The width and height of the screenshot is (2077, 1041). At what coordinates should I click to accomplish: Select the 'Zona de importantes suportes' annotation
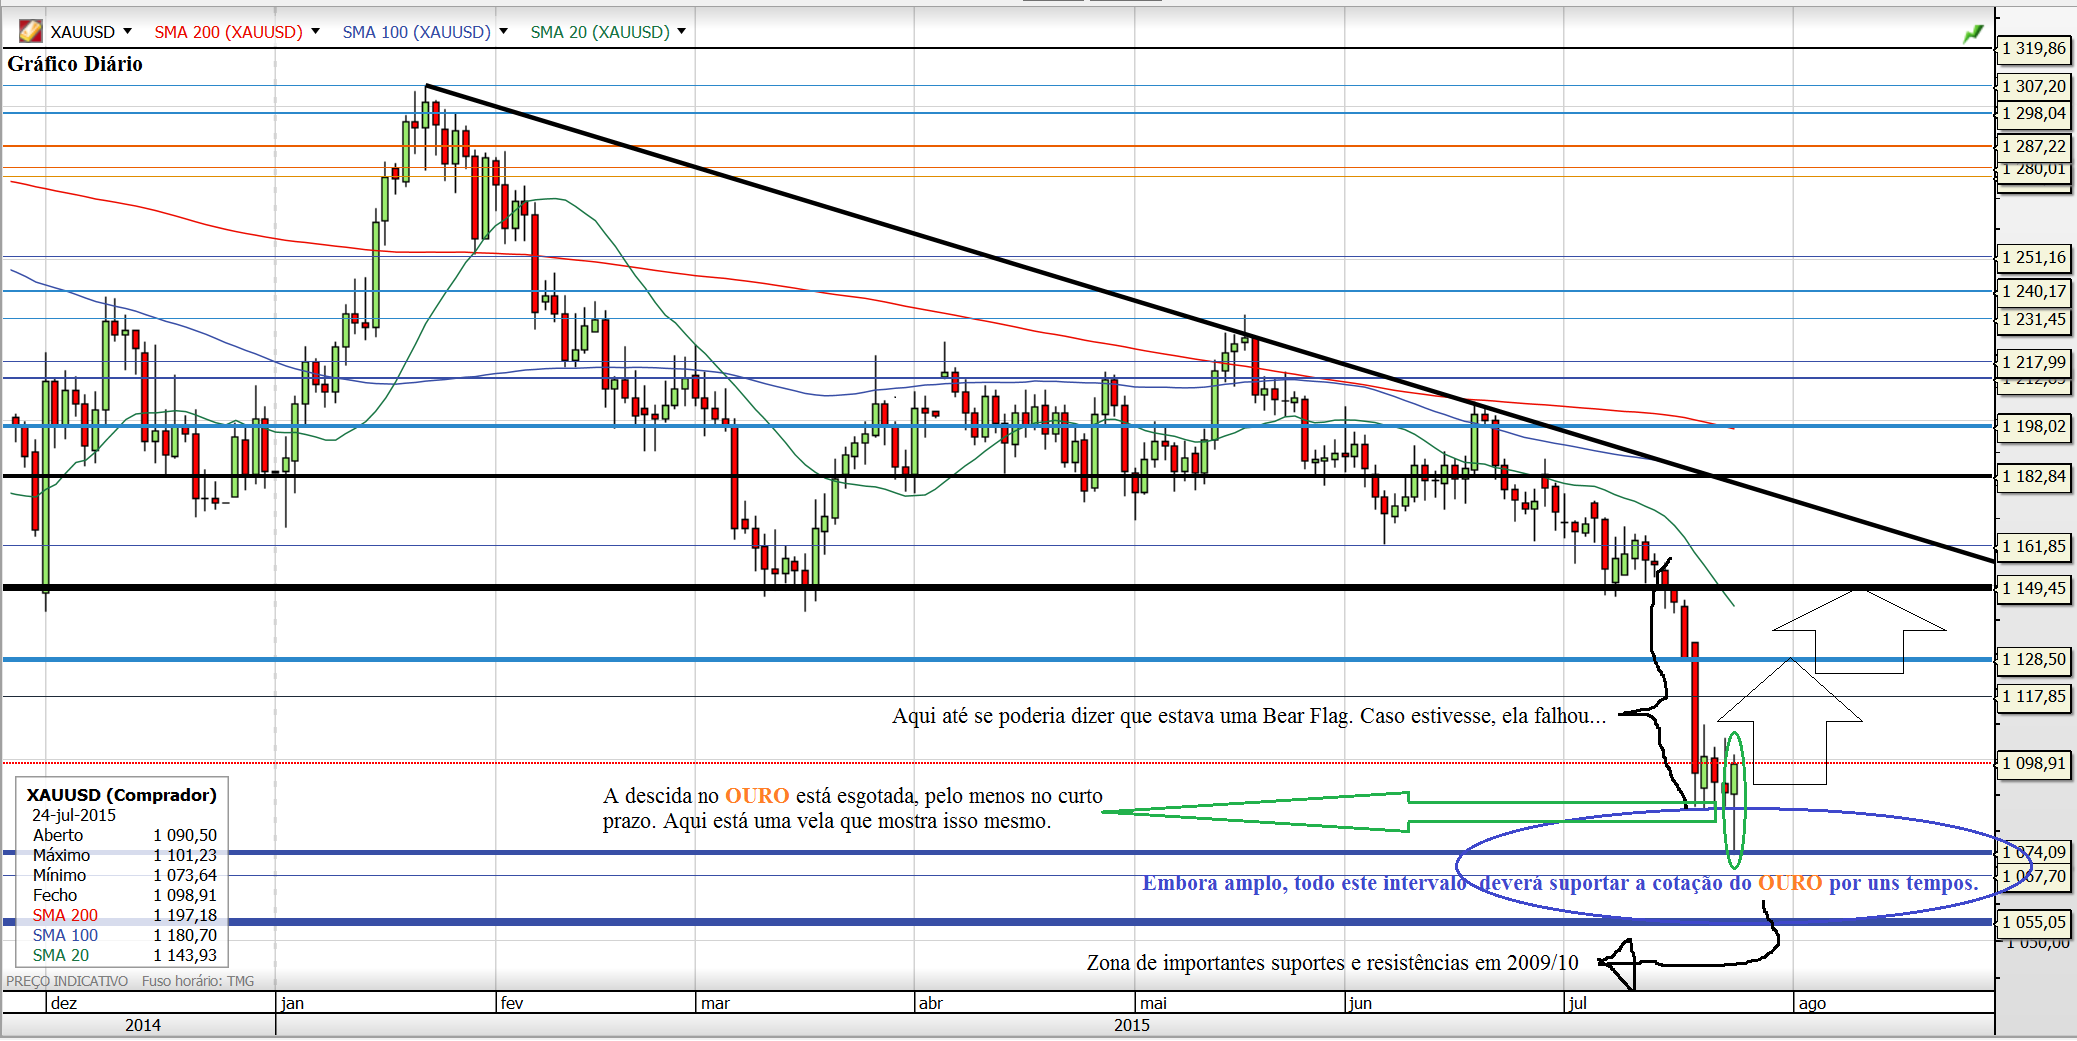coord(1332,963)
